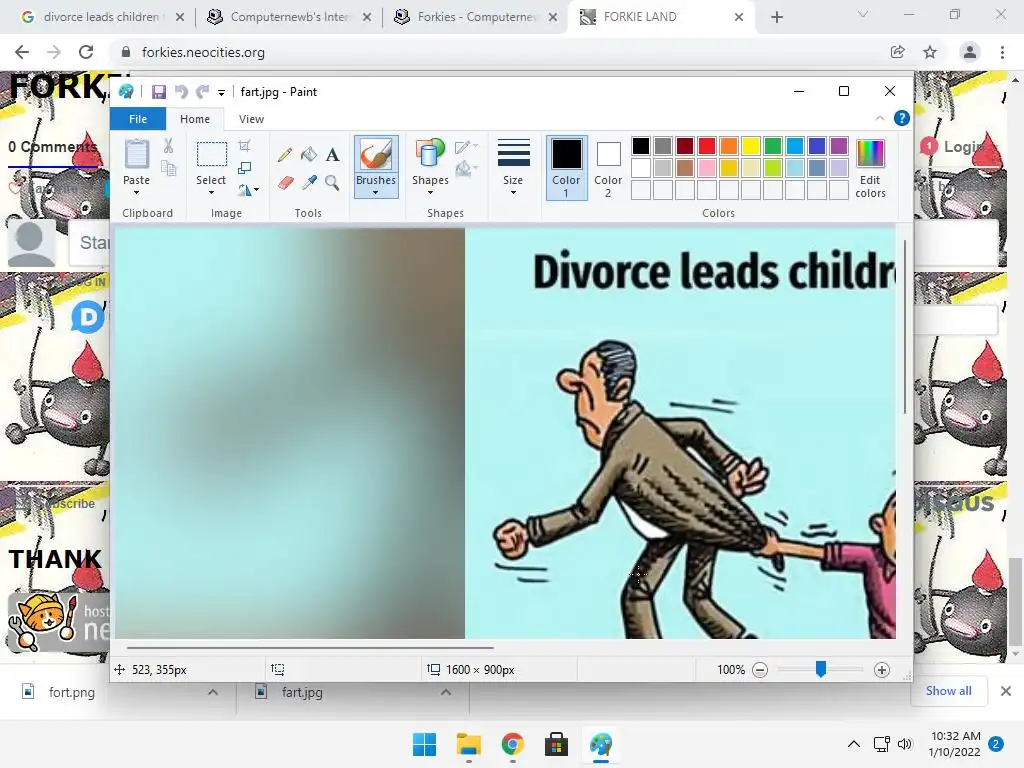Screen dimensions: 1024x768
Task: Expand the Shapes dropdown arrow
Action: [x=430, y=193]
